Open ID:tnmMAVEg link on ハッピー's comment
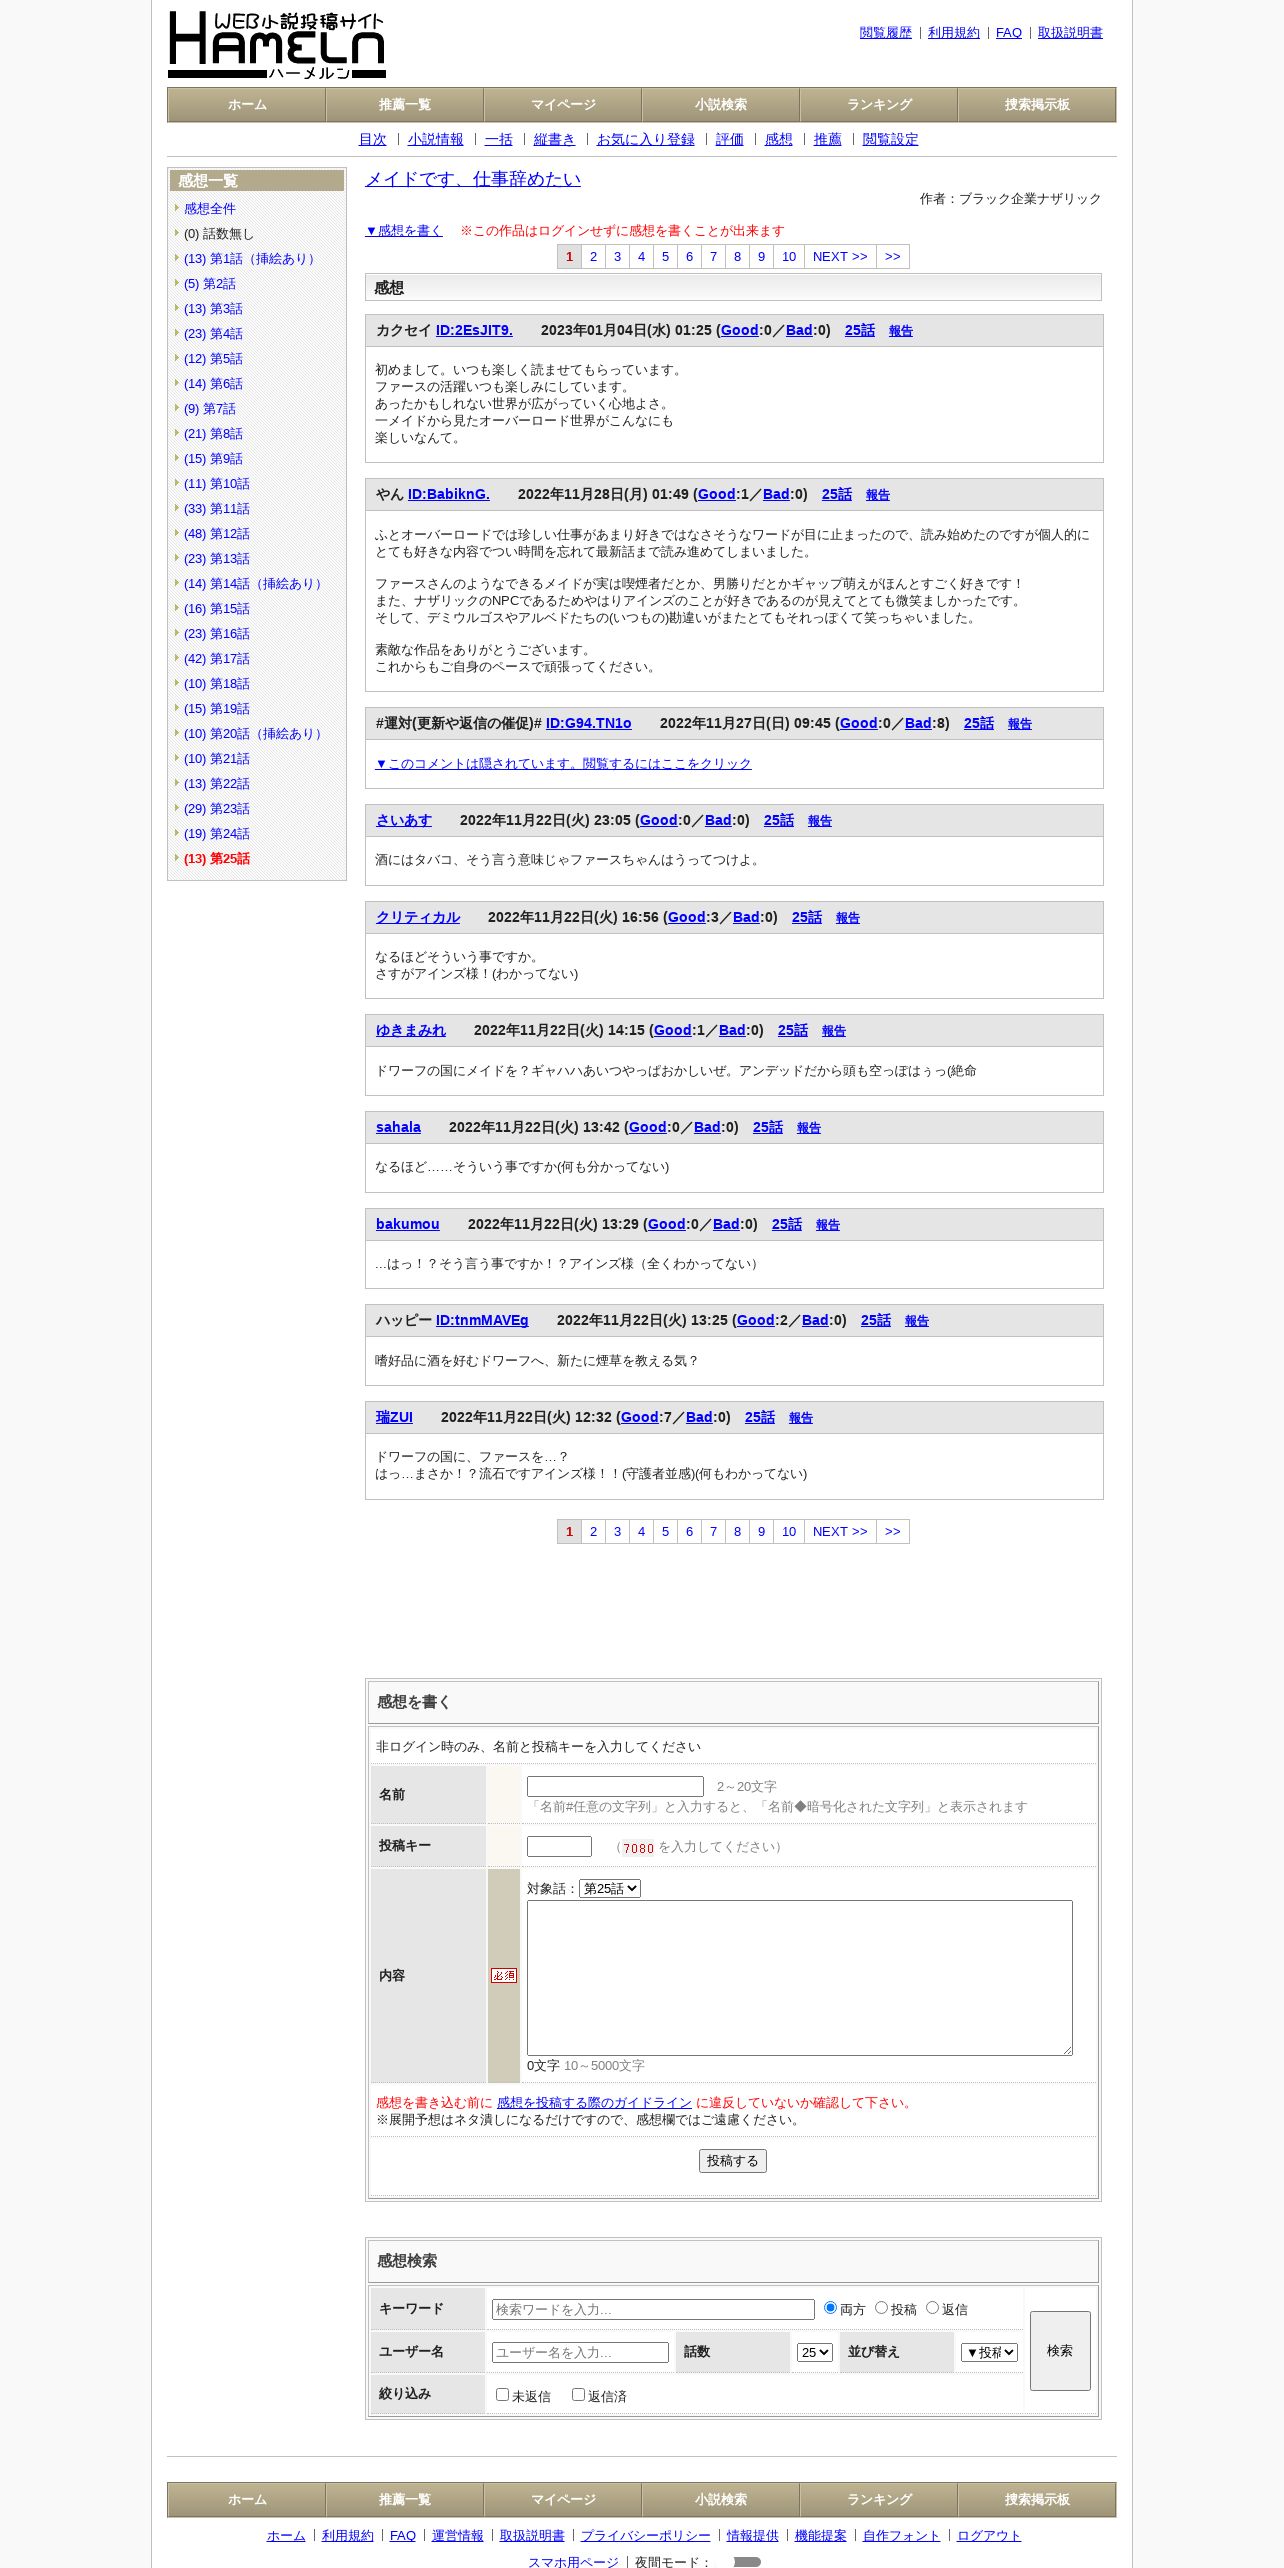This screenshot has height=2568, width=1284. point(482,1320)
